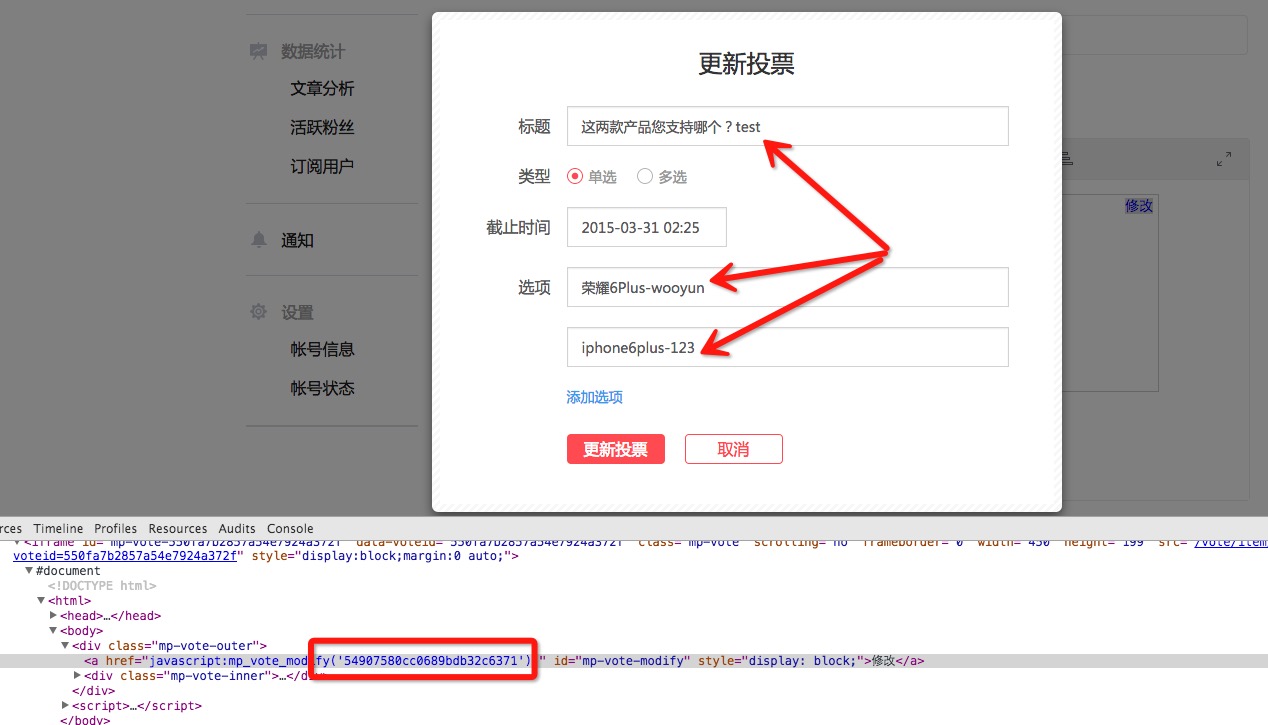Click the 通知 sidebar label

click(297, 241)
